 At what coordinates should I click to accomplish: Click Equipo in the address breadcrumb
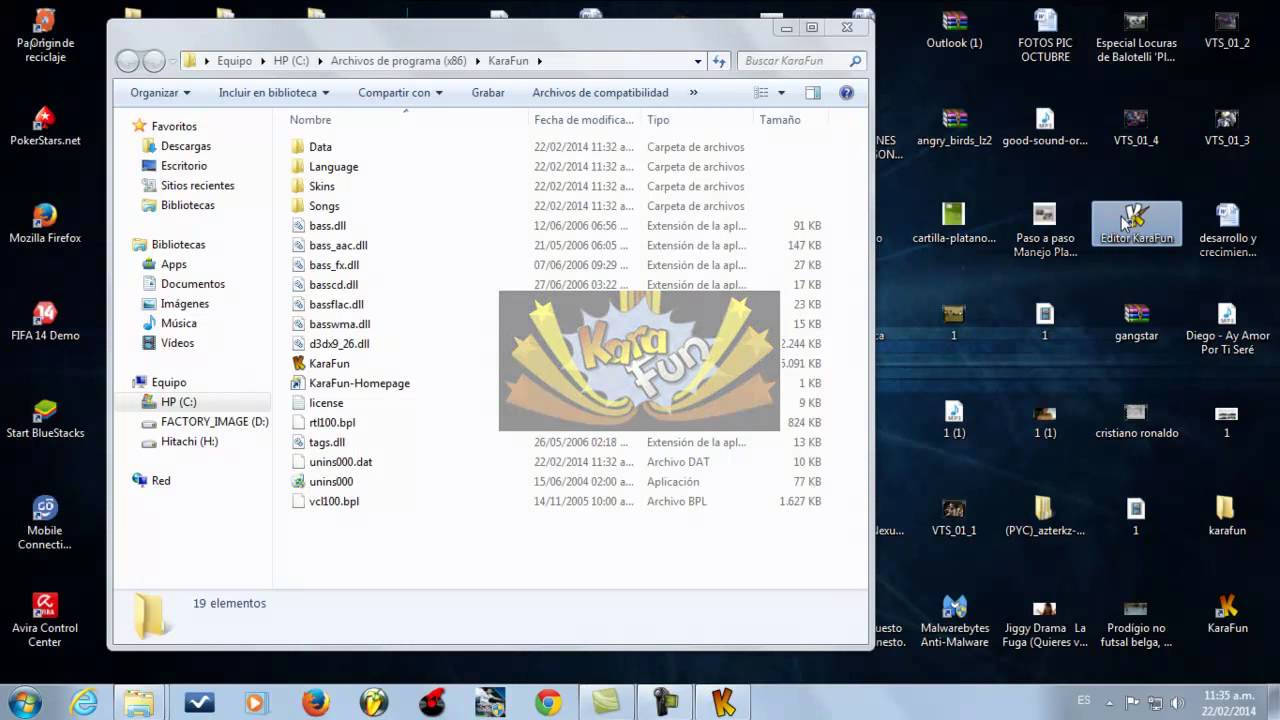[x=234, y=61]
